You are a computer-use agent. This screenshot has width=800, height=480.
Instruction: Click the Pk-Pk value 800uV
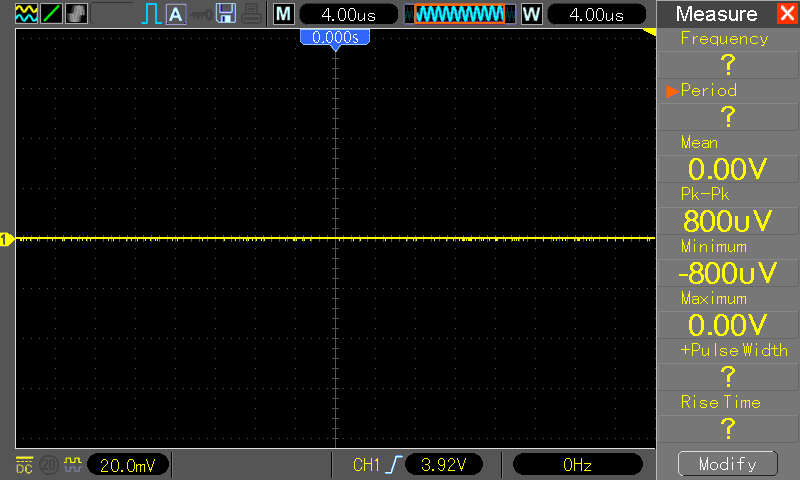(728, 221)
